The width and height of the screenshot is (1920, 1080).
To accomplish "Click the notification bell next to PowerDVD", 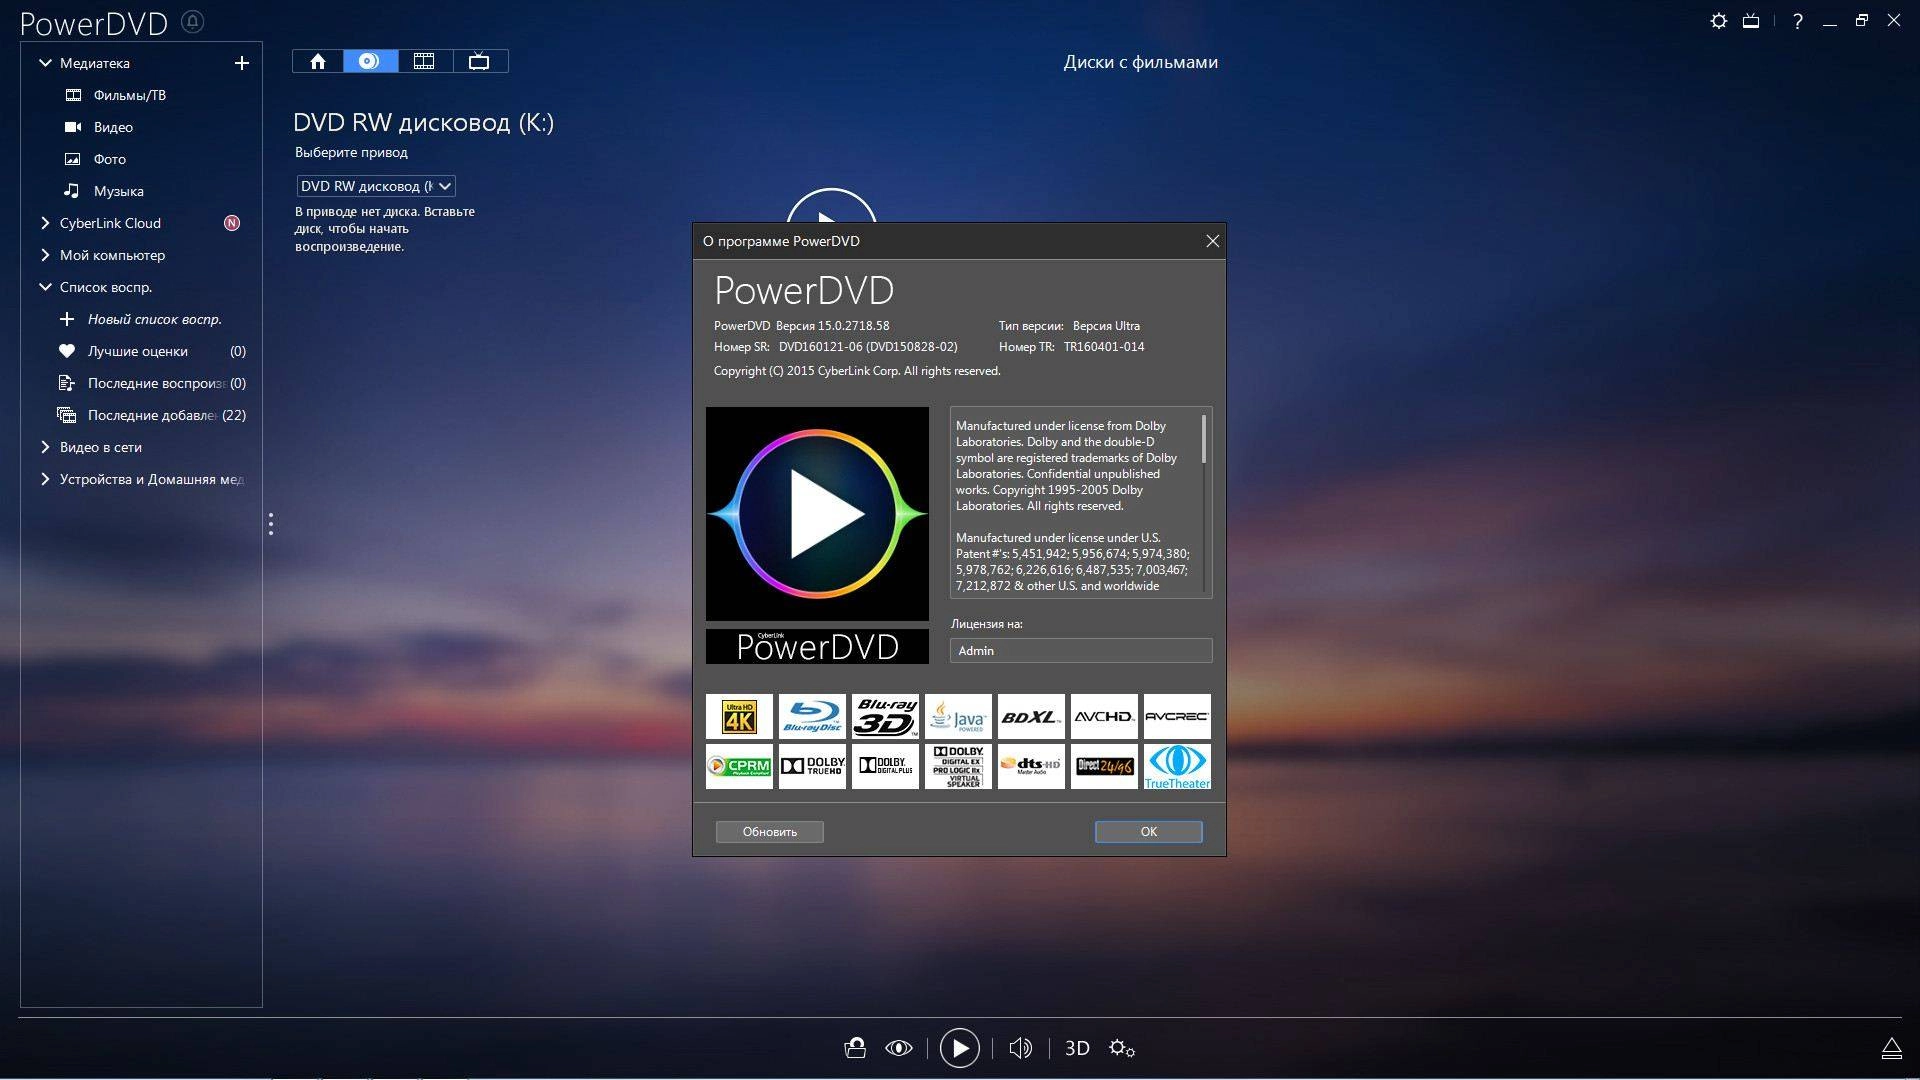I will [193, 21].
